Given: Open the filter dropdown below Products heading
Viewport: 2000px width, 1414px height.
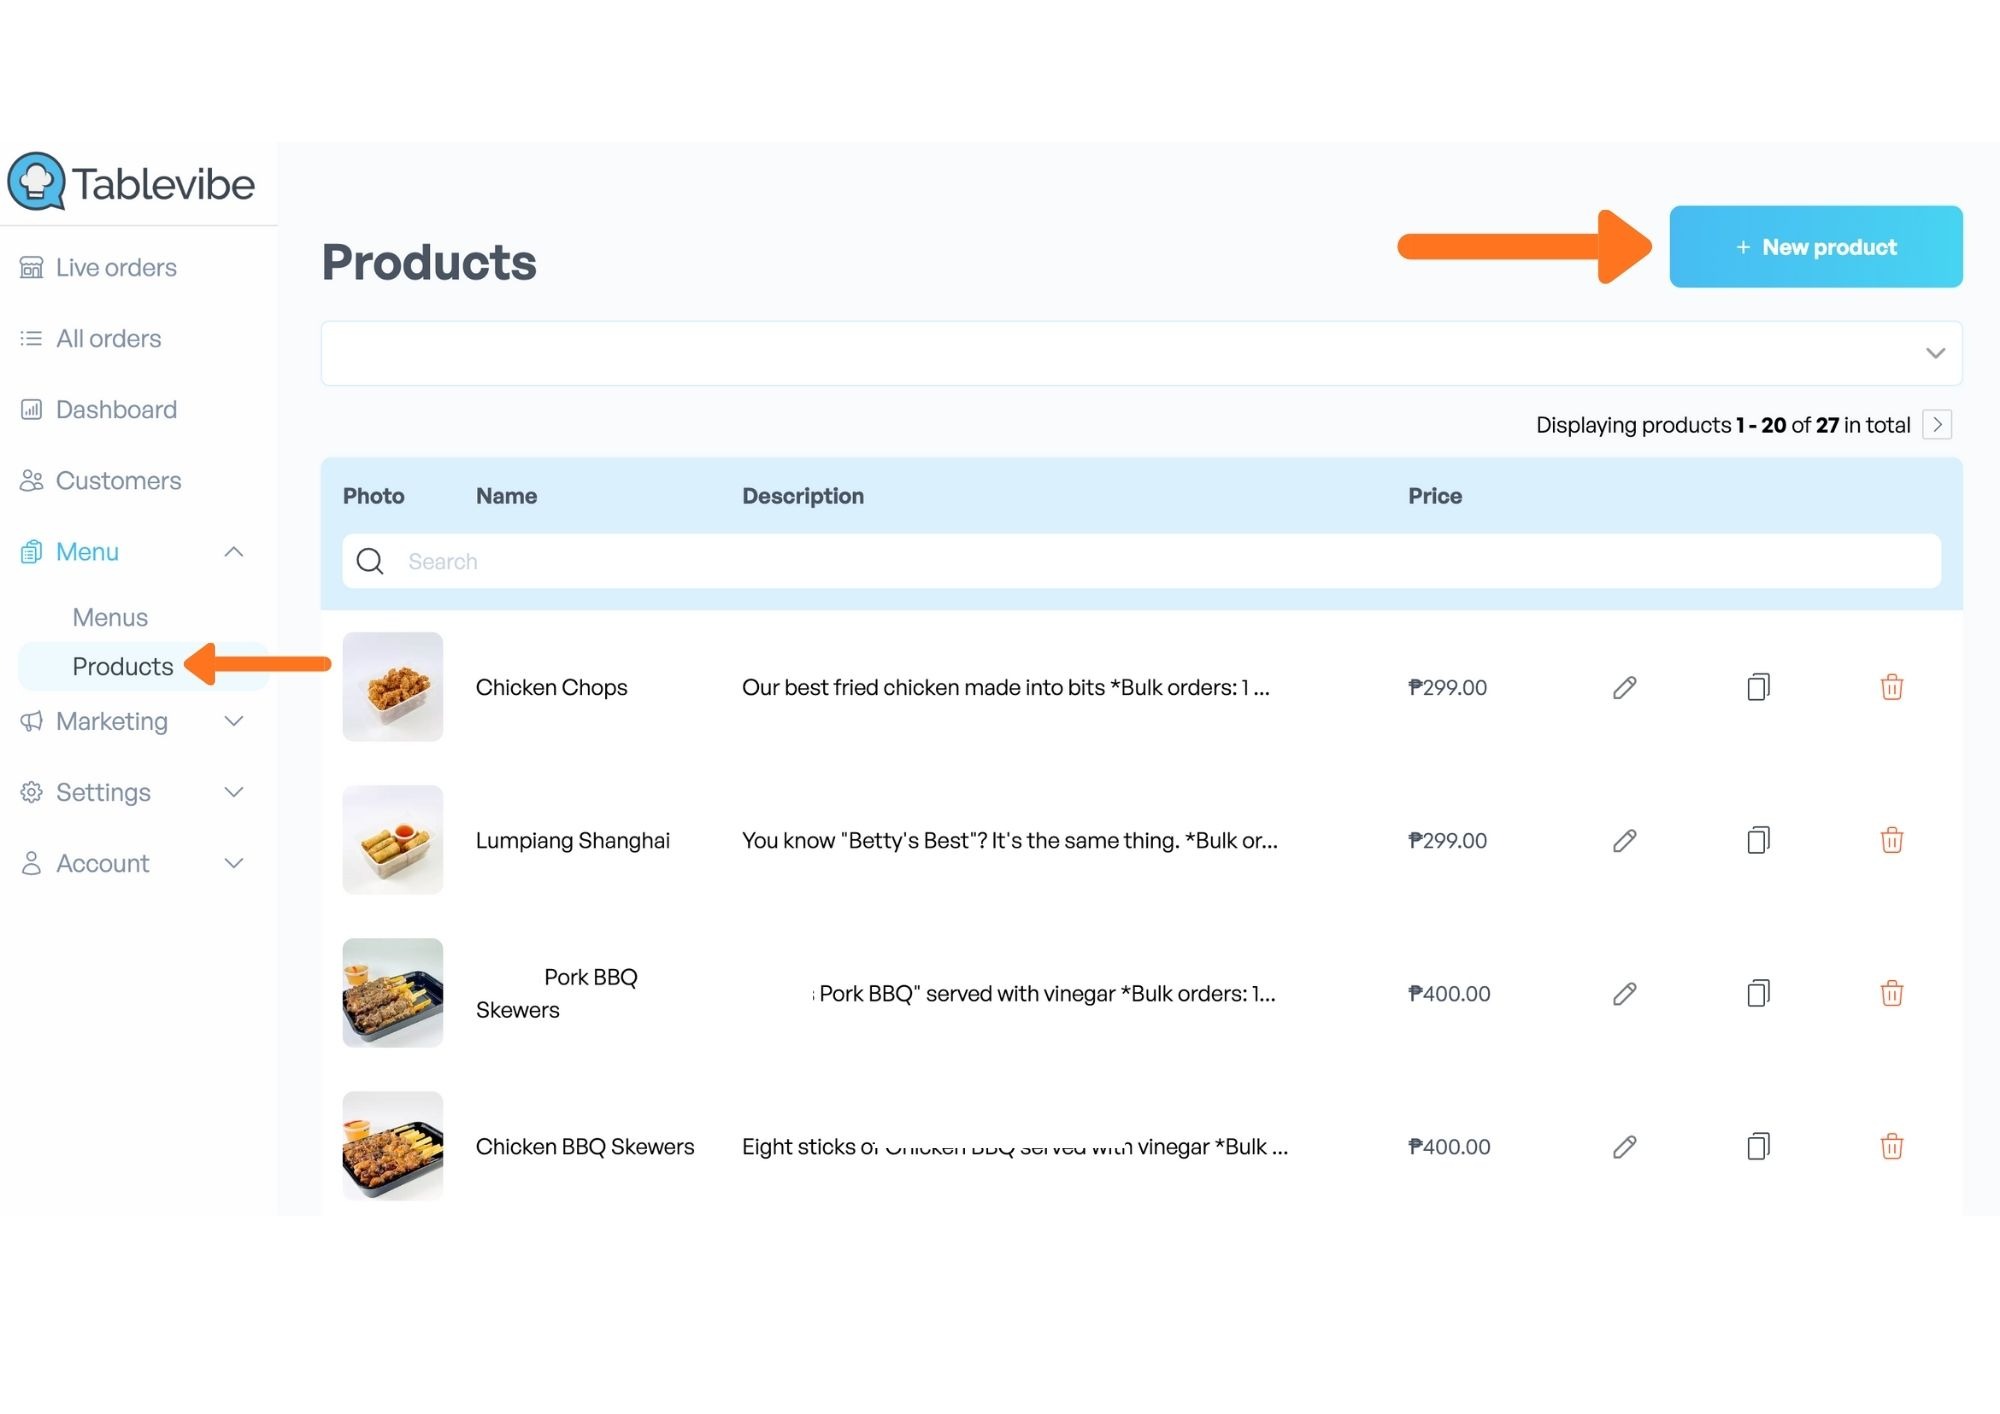Looking at the screenshot, I should click(1141, 353).
